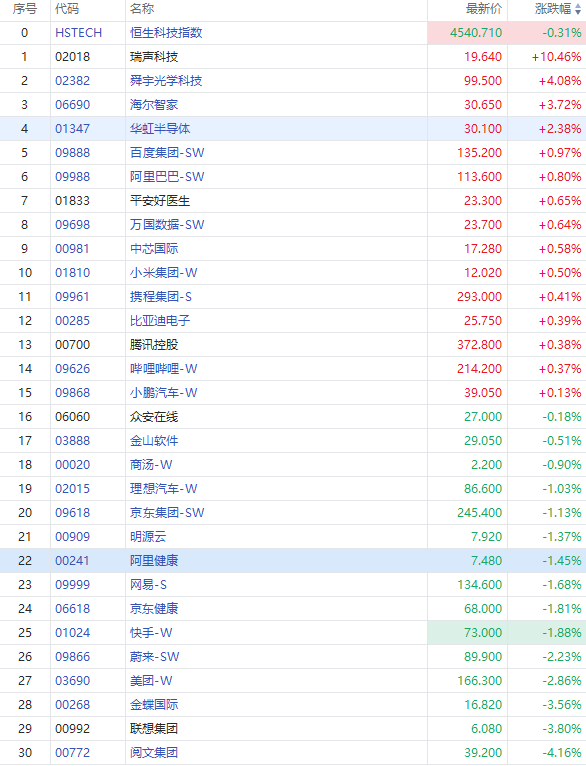The height and width of the screenshot is (766, 586).
Task: Select 腾讯控股 row
Action: [x=293, y=344]
